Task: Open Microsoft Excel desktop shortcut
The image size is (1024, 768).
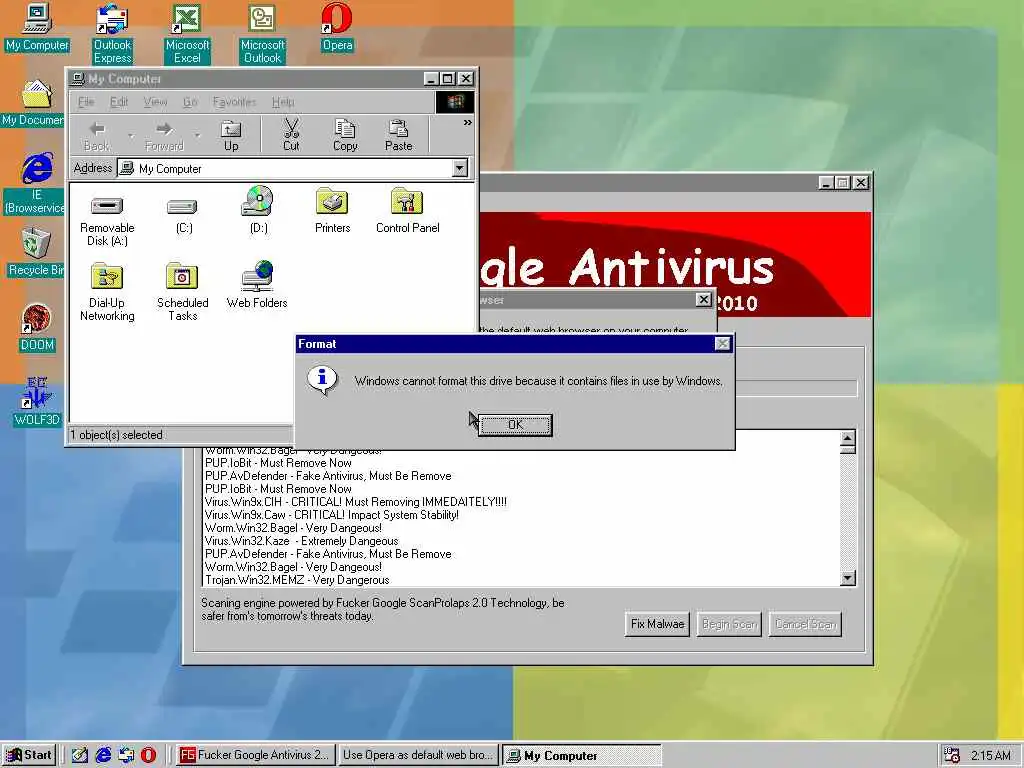Action: [x=187, y=34]
